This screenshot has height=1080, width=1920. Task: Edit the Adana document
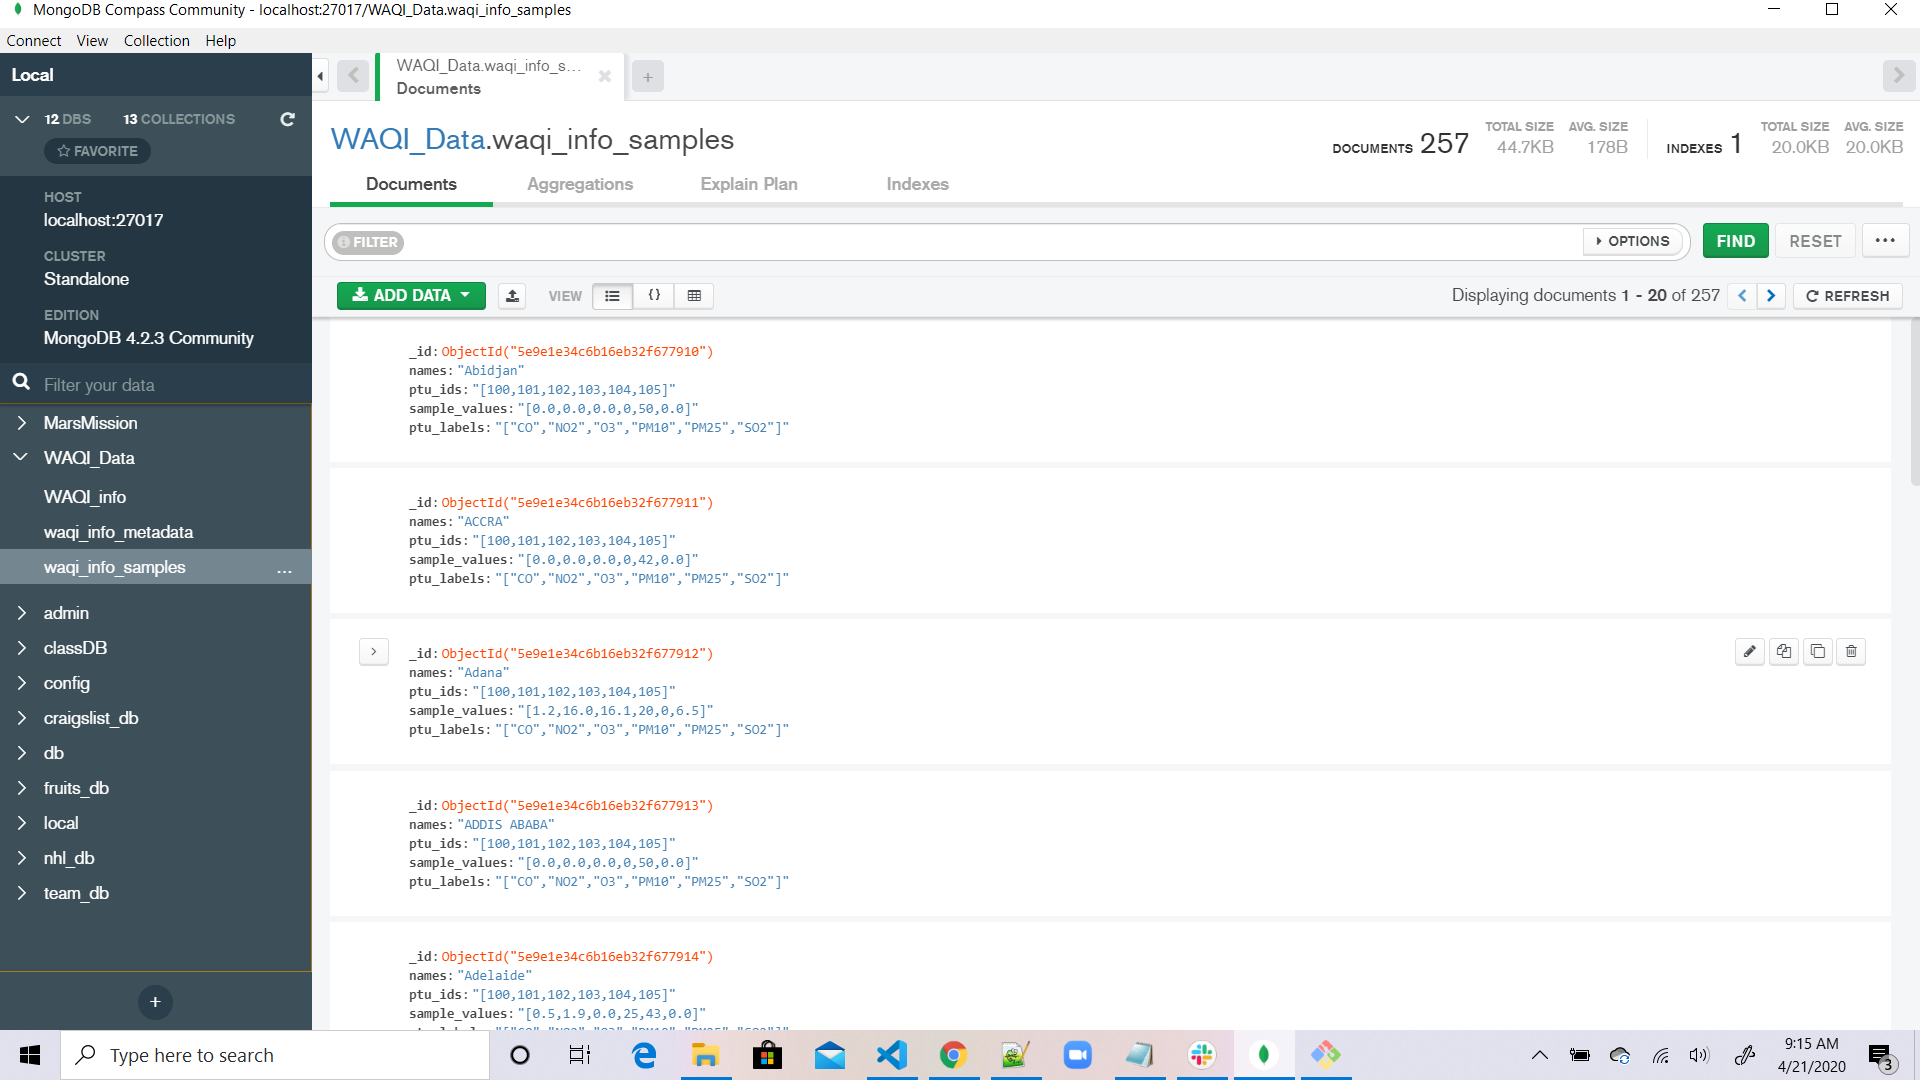click(x=1750, y=652)
